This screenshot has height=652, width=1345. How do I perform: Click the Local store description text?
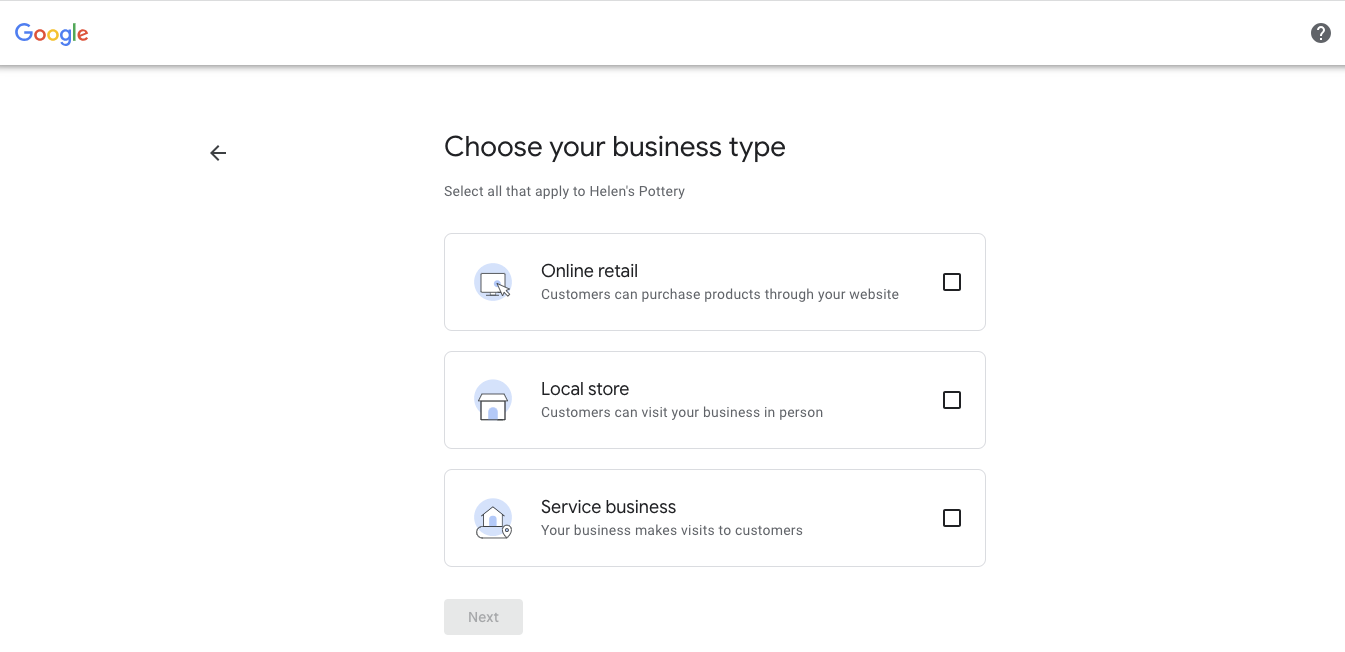tap(682, 411)
